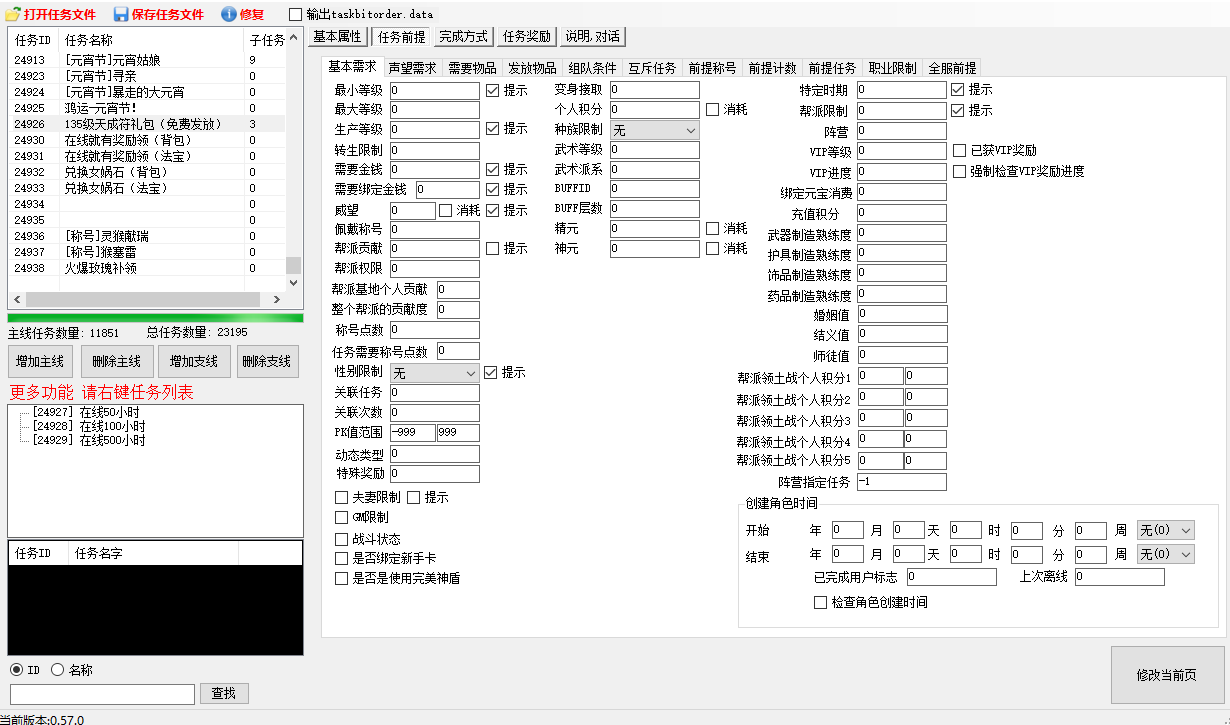This screenshot has height=725, width=1230.
Task: Click the open task file folder icon
Action: pyautogui.click(x=12, y=14)
